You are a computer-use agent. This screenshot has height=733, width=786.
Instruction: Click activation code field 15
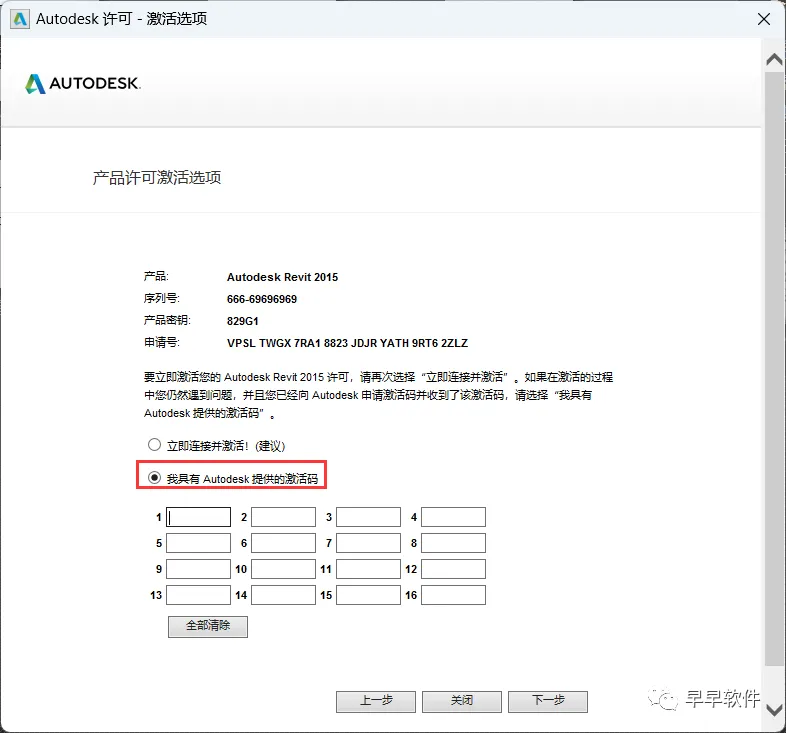pyautogui.click(x=368, y=595)
